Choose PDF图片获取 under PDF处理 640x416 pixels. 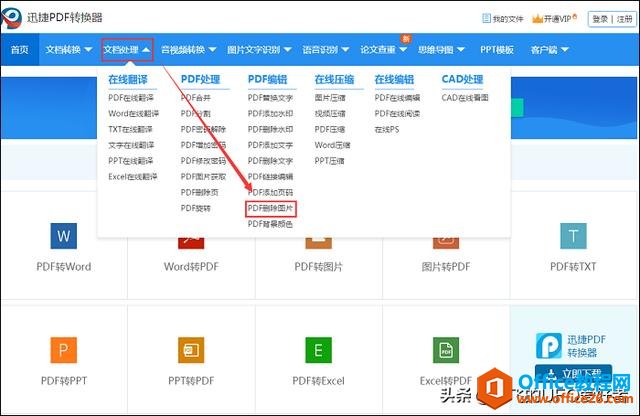[x=203, y=176]
